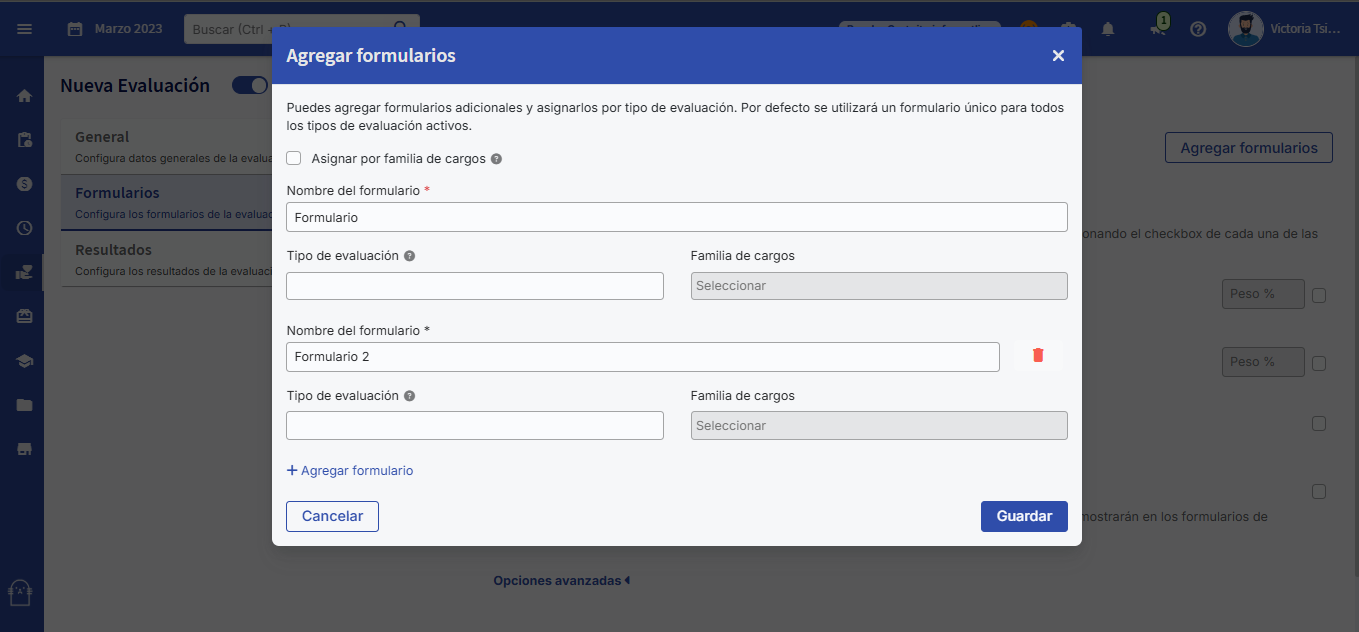The width and height of the screenshot is (1359, 632).
Task: Go to Home in the left sidebar
Action: click(24, 96)
